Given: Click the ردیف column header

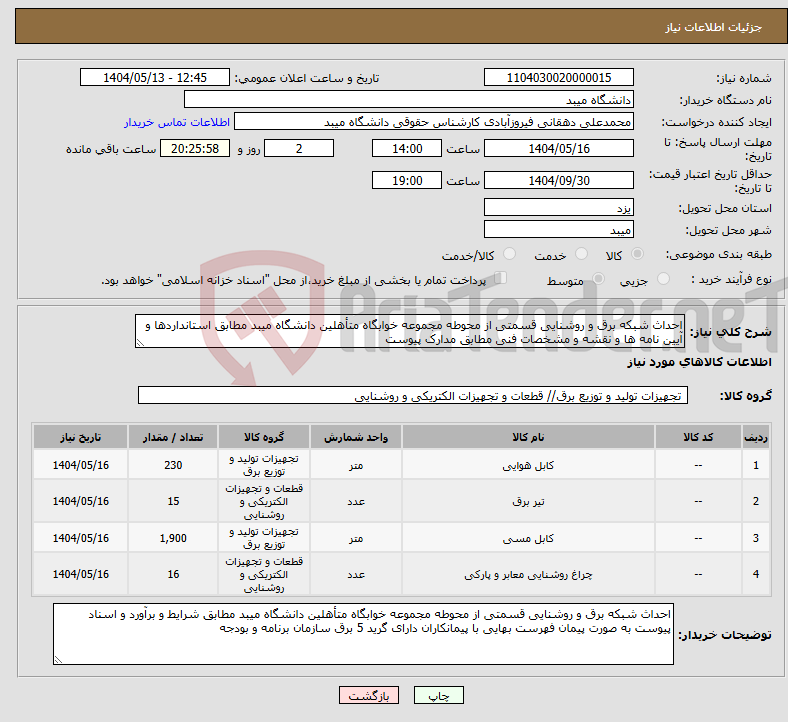Looking at the screenshot, I should click(x=755, y=437).
